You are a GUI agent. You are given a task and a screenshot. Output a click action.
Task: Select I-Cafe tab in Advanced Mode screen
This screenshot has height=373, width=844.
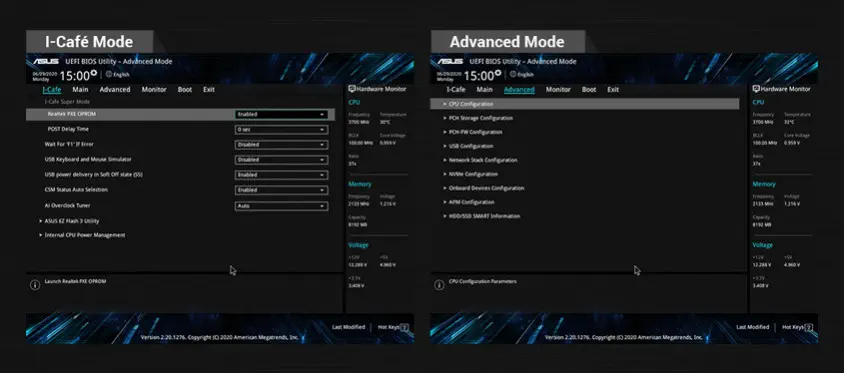[x=456, y=90]
